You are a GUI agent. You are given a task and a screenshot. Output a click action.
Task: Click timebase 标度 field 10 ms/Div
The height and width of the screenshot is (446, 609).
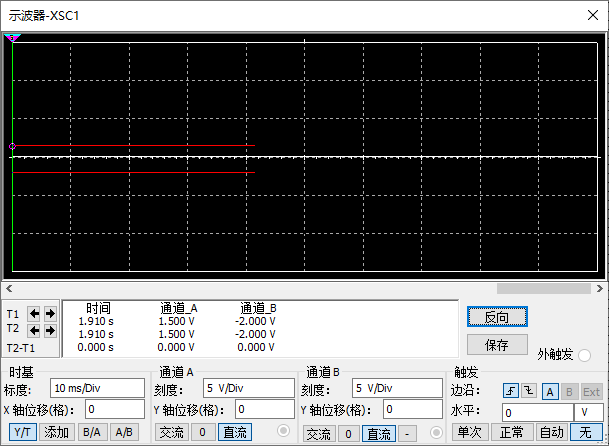coord(97,388)
